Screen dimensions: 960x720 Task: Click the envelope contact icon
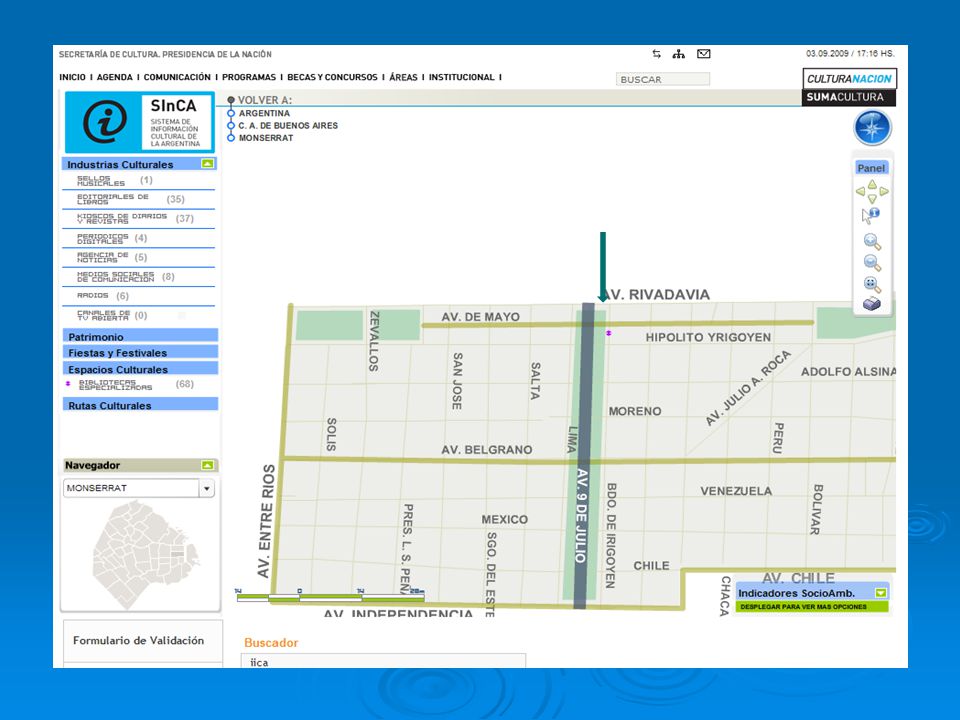click(704, 54)
